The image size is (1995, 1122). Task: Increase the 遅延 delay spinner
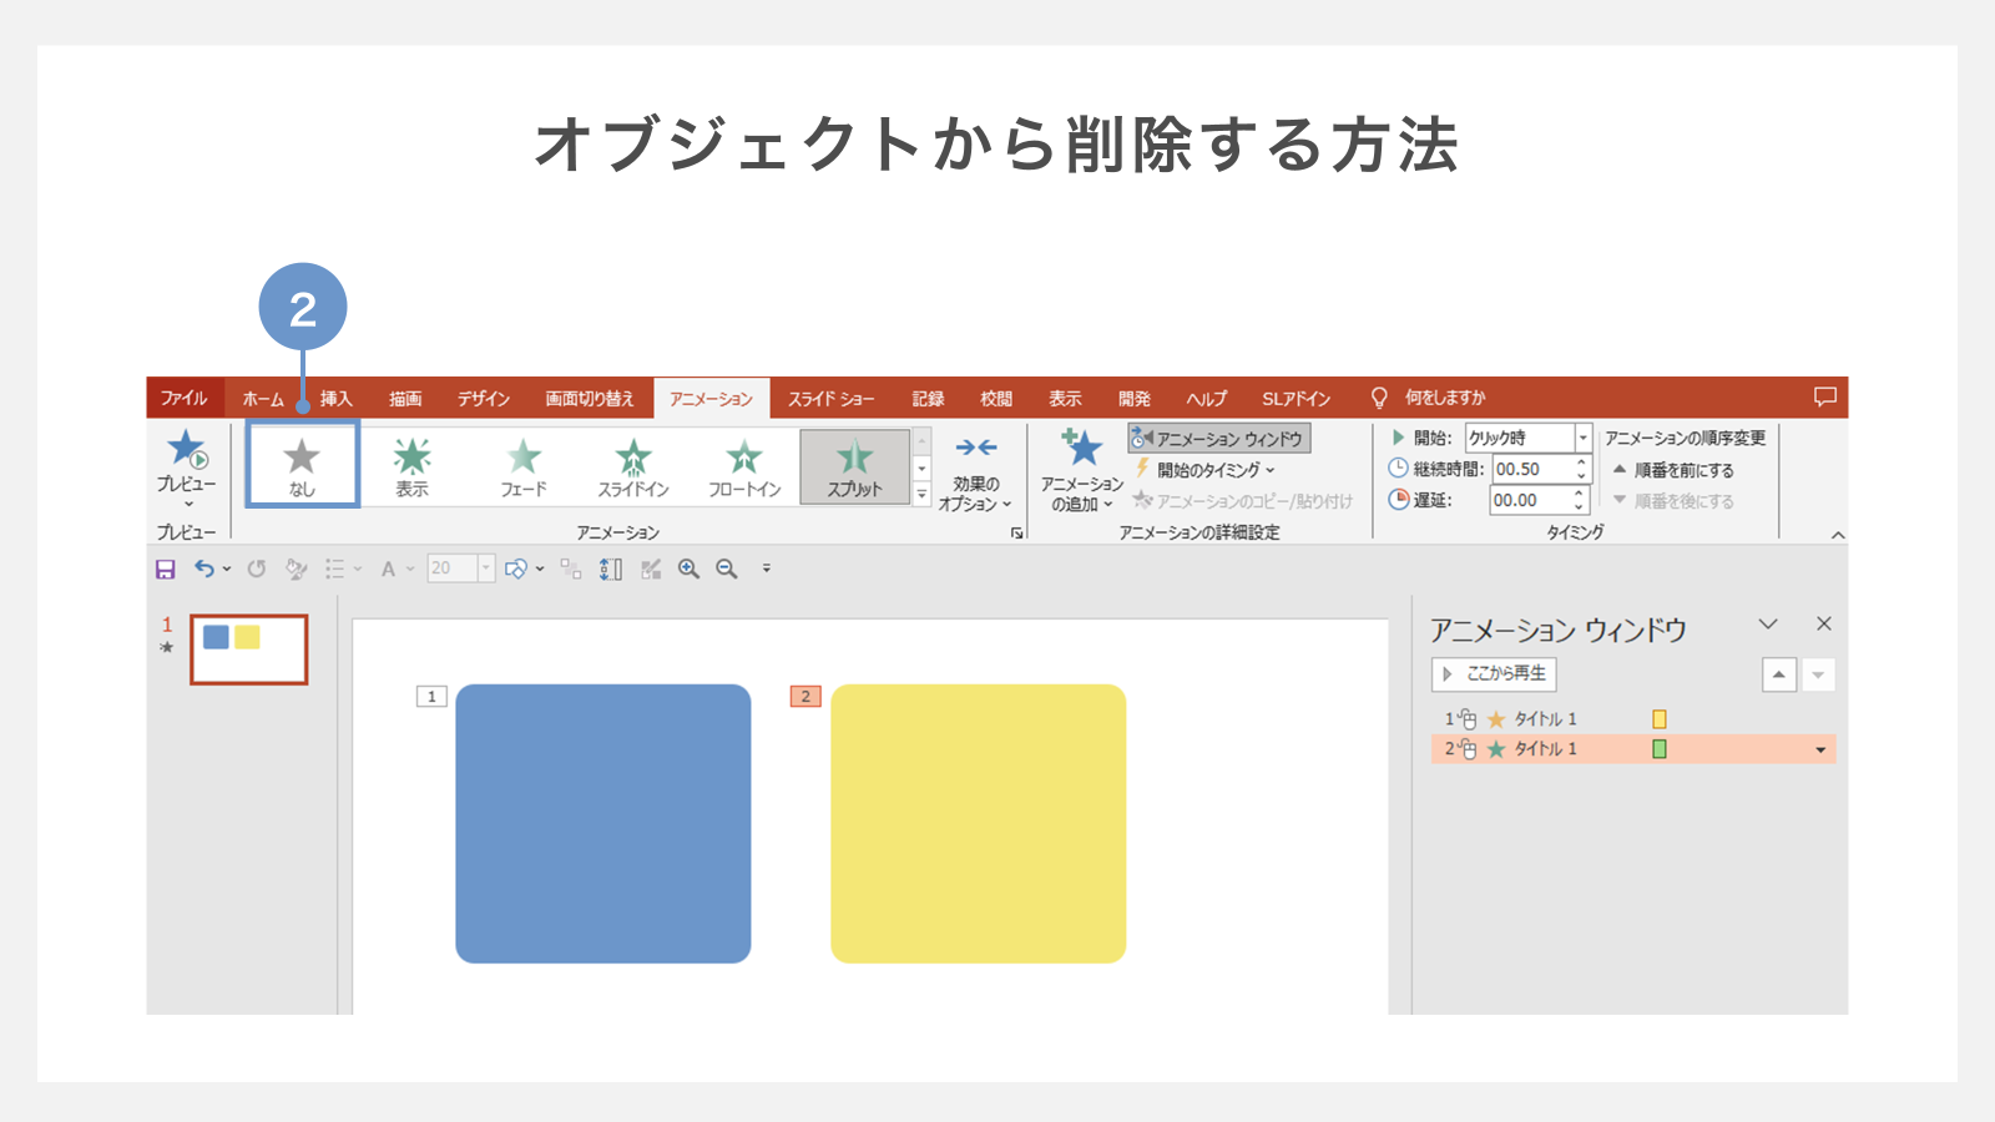(x=1579, y=494)
